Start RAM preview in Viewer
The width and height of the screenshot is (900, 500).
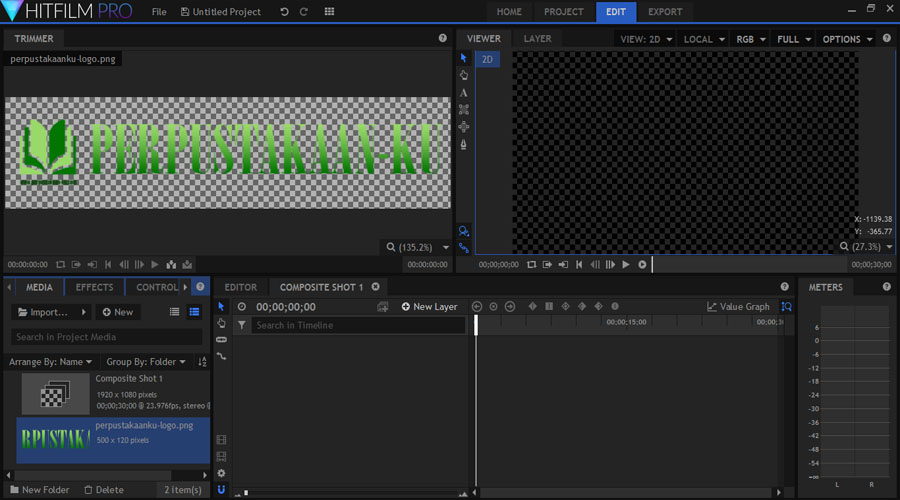point(642,265)
